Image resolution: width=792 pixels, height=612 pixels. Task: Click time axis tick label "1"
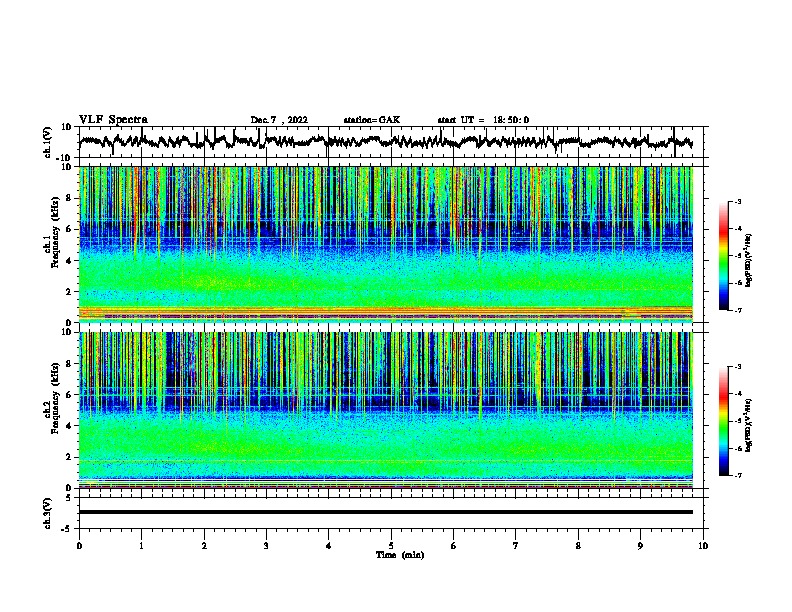click(x=141, y=546)
